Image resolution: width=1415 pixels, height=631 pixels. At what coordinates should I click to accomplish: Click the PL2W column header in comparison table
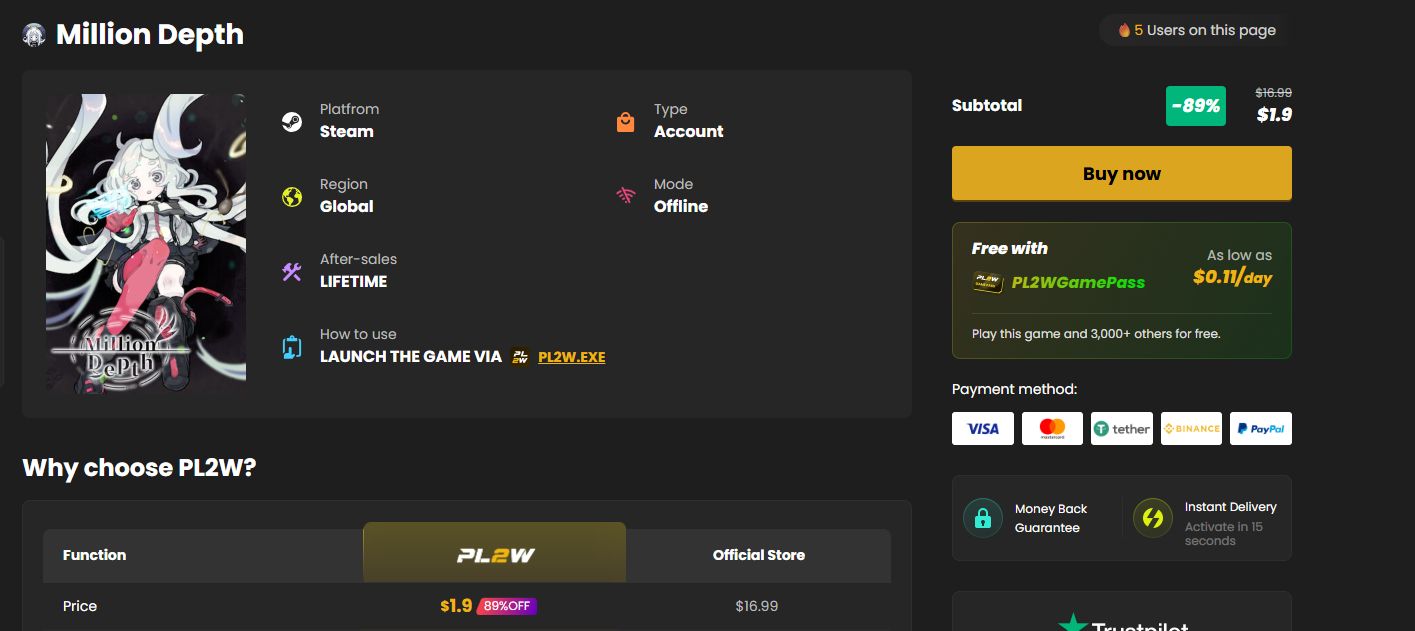pos(494,555)
